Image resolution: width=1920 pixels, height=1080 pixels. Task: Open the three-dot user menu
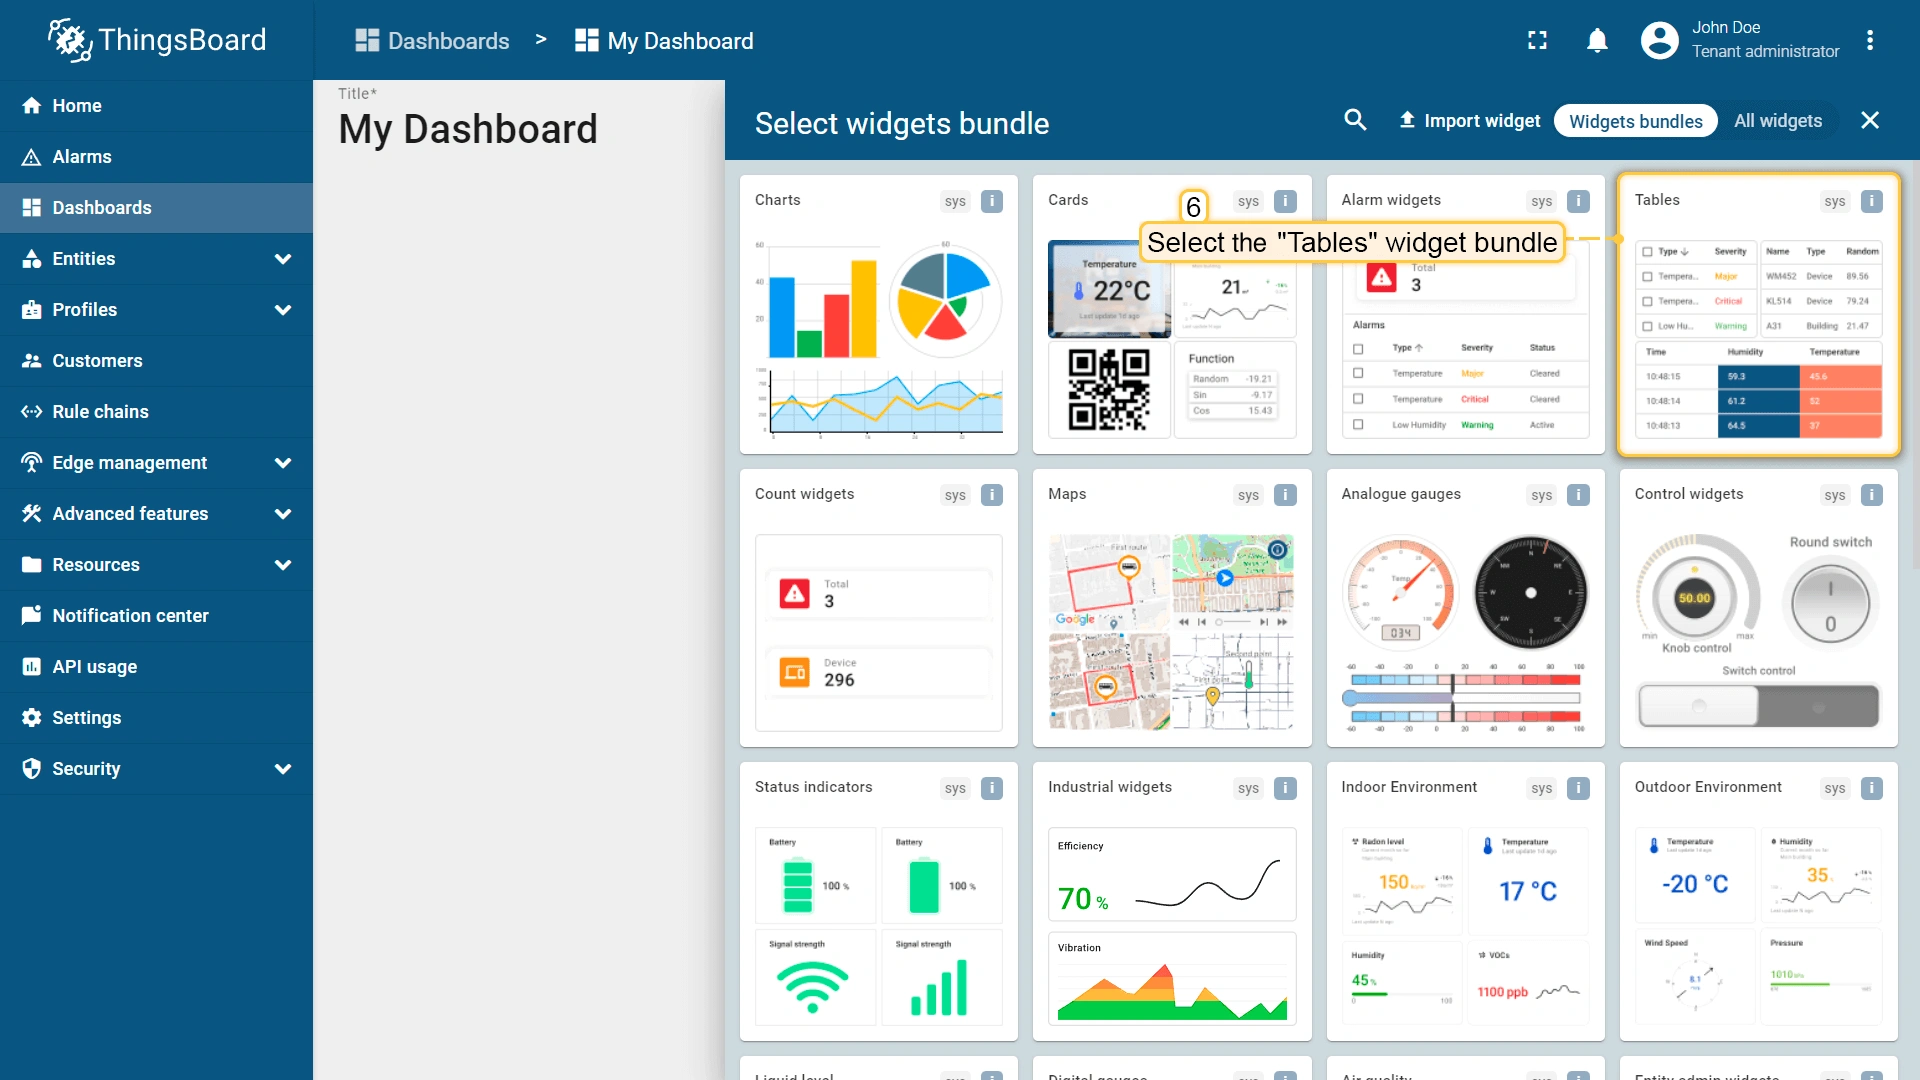[1870, 40]
